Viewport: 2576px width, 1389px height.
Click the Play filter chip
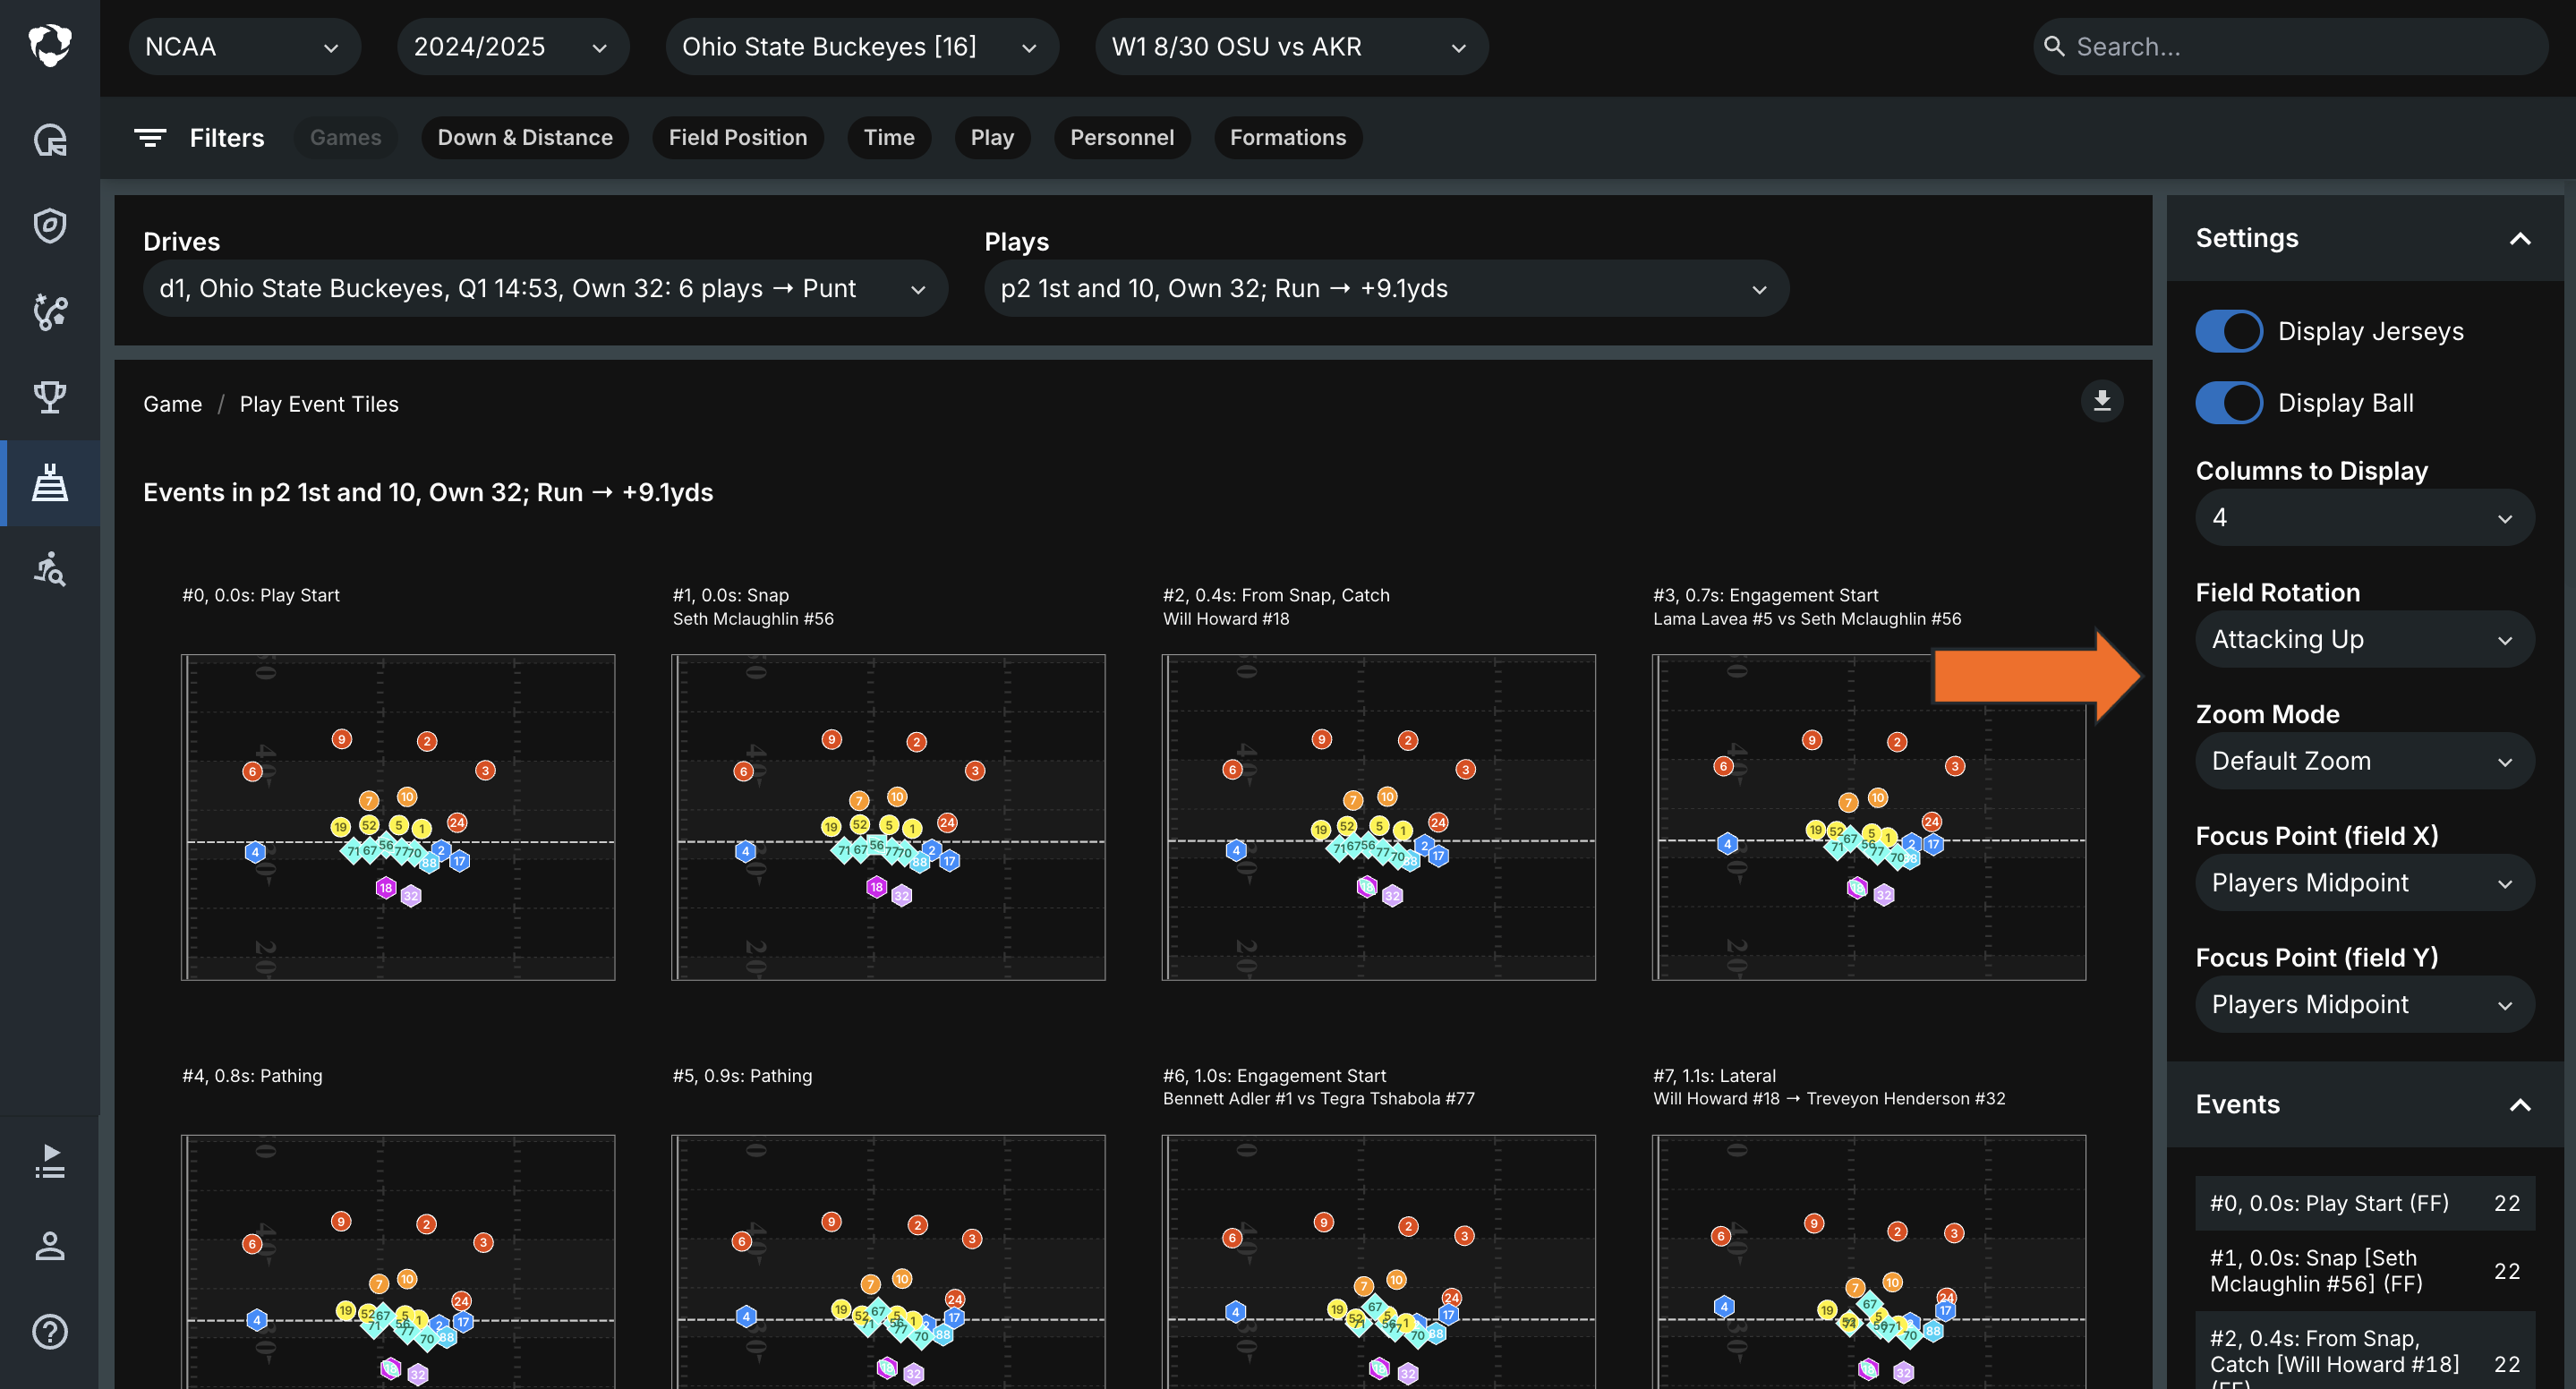coord(992,138)
